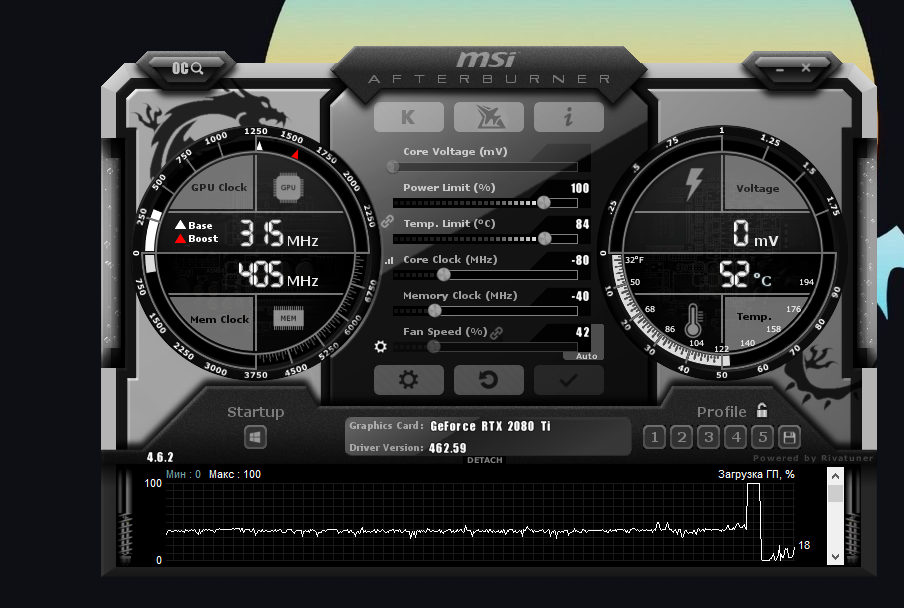The width and height of the screenshot is (904, 608).
Task: Click the monitor scrollbar thumb
Action: pos(835,493)
